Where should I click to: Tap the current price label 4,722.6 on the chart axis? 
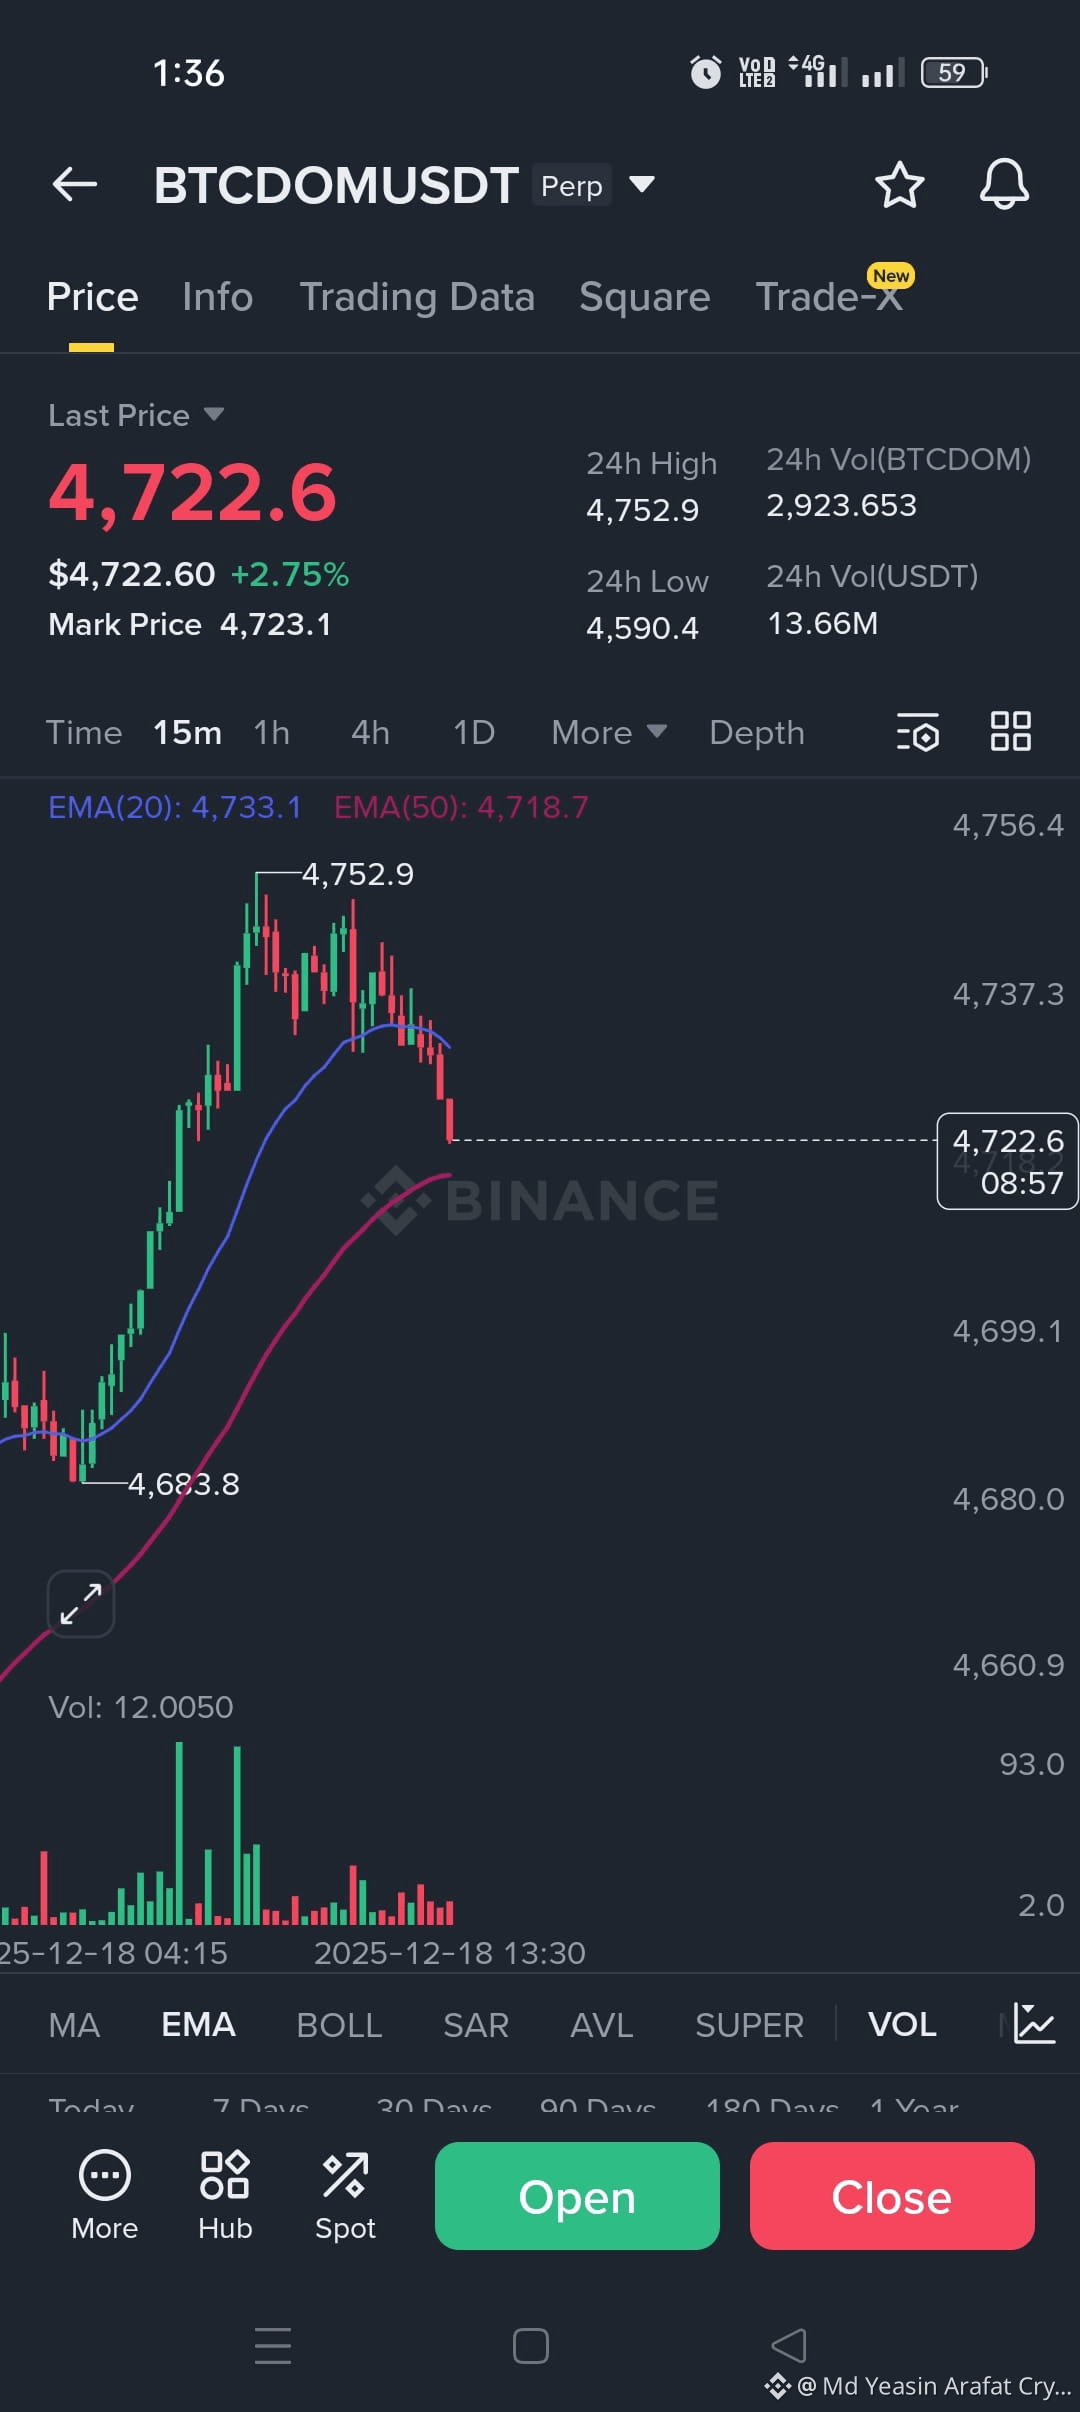[1007, 1161]
